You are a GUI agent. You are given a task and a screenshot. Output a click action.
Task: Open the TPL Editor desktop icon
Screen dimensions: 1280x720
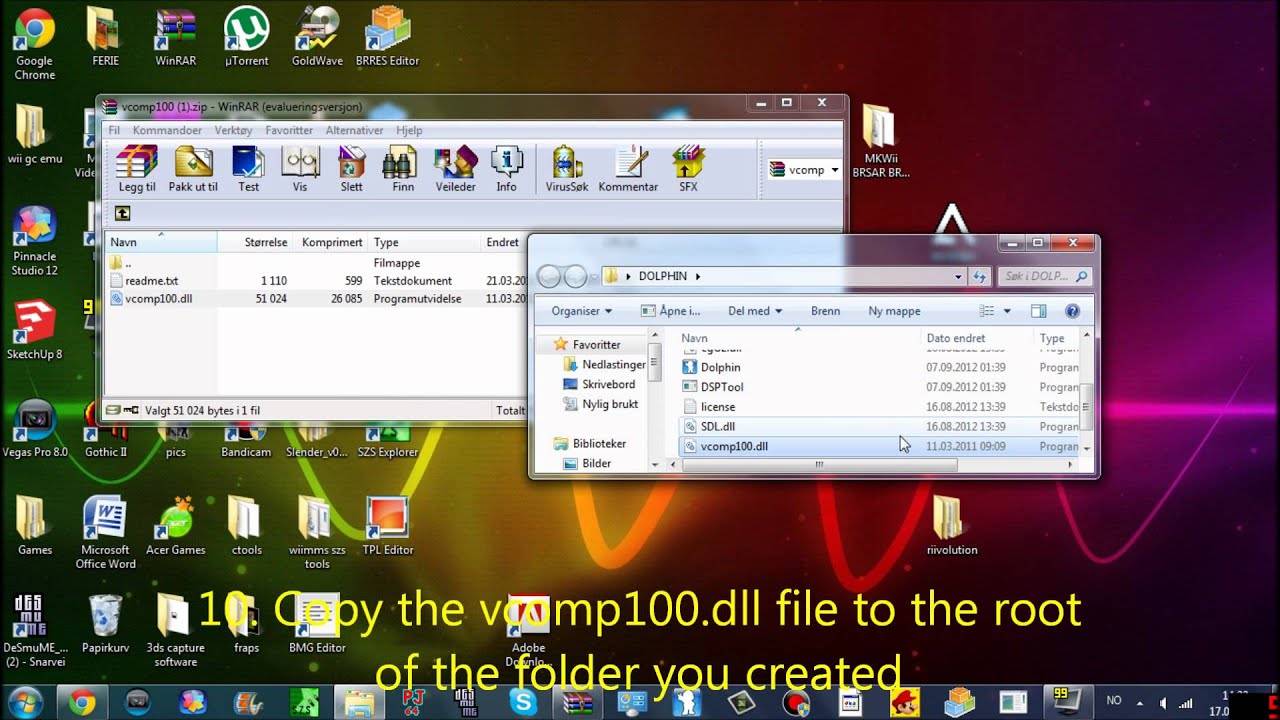[x=387, y=526]
